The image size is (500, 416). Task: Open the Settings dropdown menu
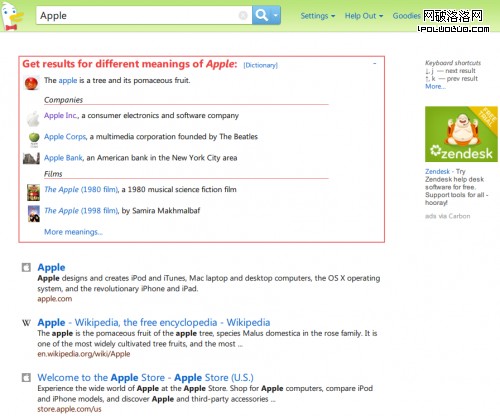(x=318, y=16)
